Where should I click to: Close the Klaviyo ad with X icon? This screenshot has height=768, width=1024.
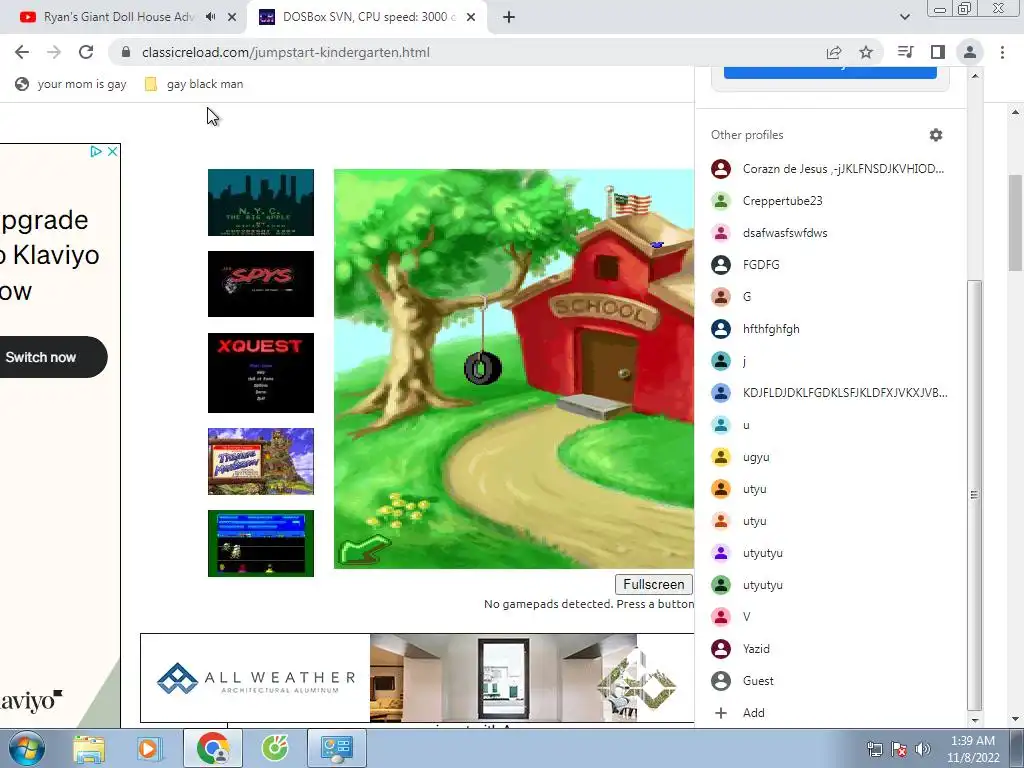[x=112, y=152]
